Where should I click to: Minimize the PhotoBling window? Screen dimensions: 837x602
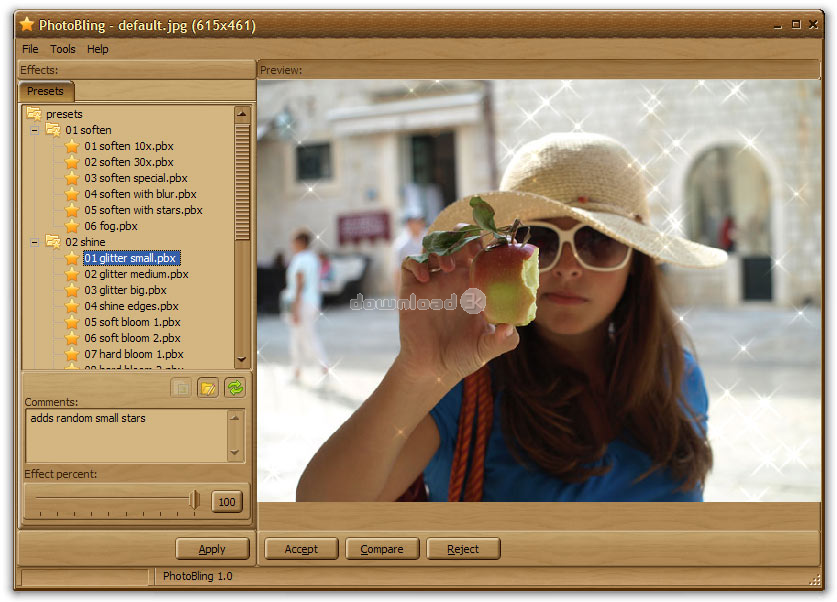point(778,25)
